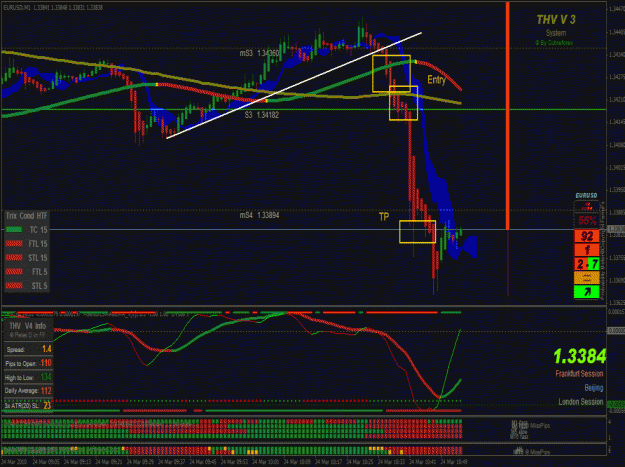The height and width of the screenshot is (467, 625).
Task: Click the red FTL 15 color bar
Action: 14,243
